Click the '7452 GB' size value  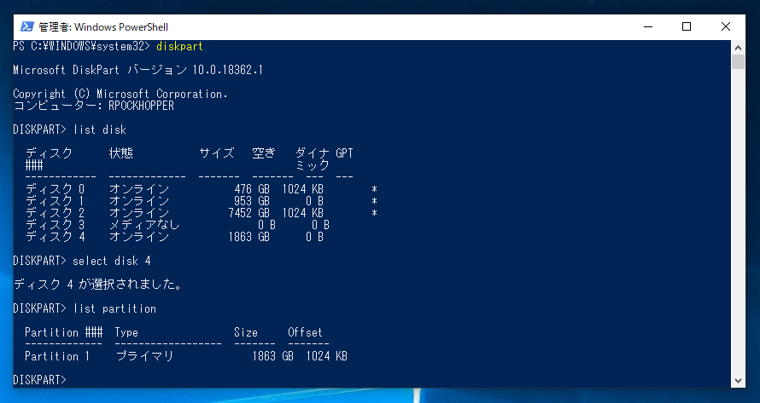(x=249, y=212)
